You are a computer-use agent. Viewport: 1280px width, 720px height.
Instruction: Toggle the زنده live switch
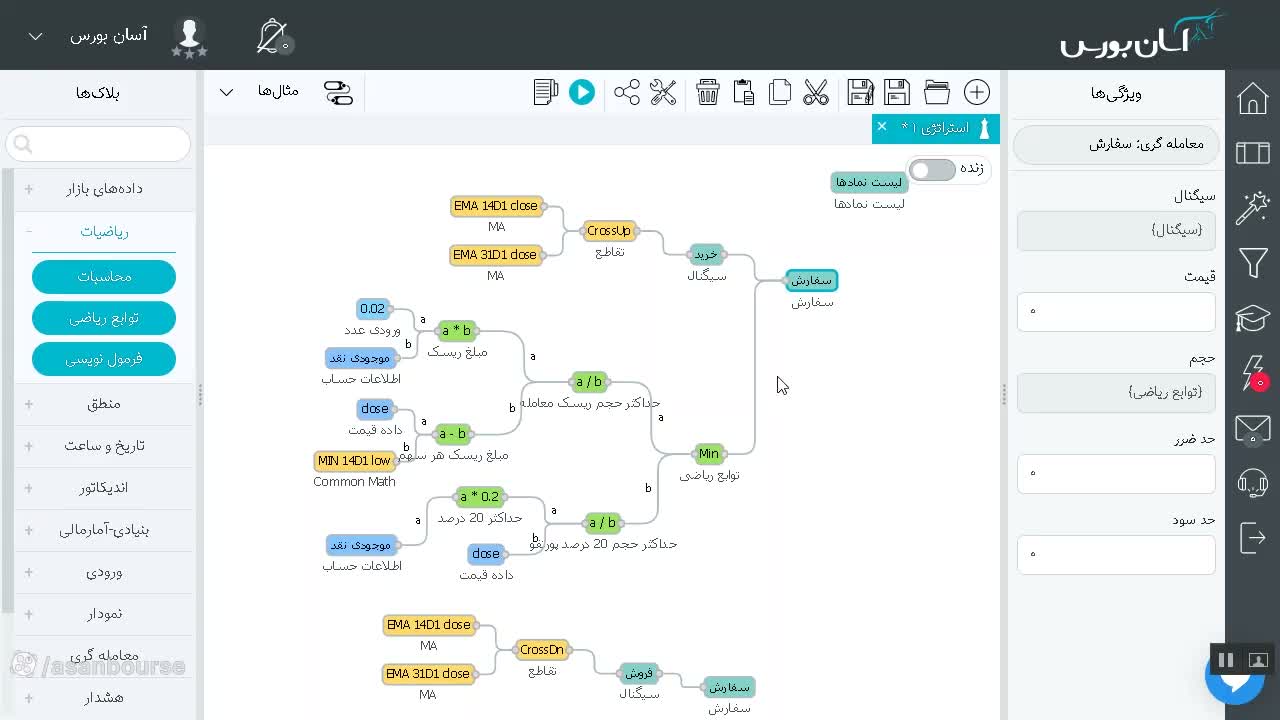(x=932, y=170)
